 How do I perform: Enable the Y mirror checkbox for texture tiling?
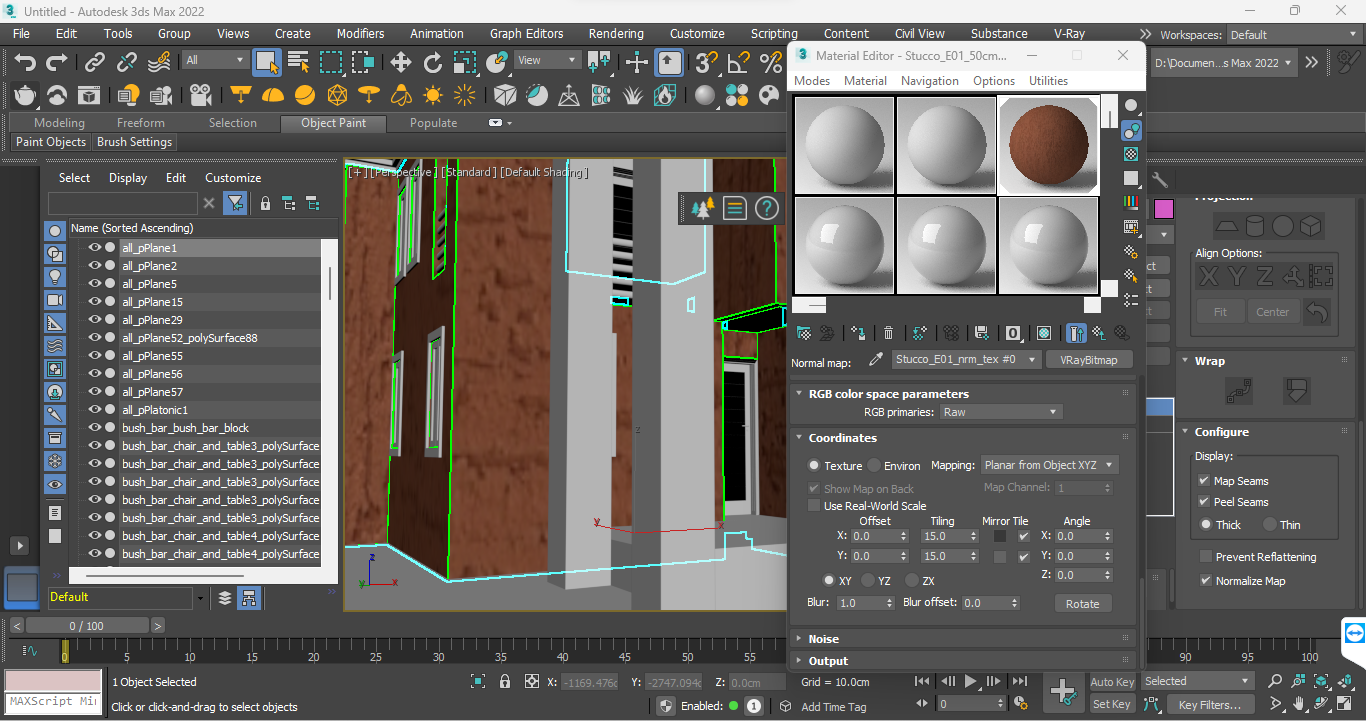1002,556
